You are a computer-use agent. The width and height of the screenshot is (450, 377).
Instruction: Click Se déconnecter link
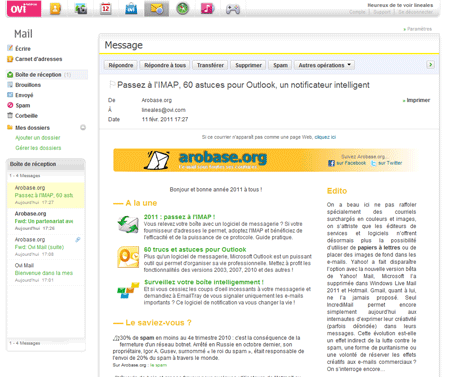coord(415,12)
